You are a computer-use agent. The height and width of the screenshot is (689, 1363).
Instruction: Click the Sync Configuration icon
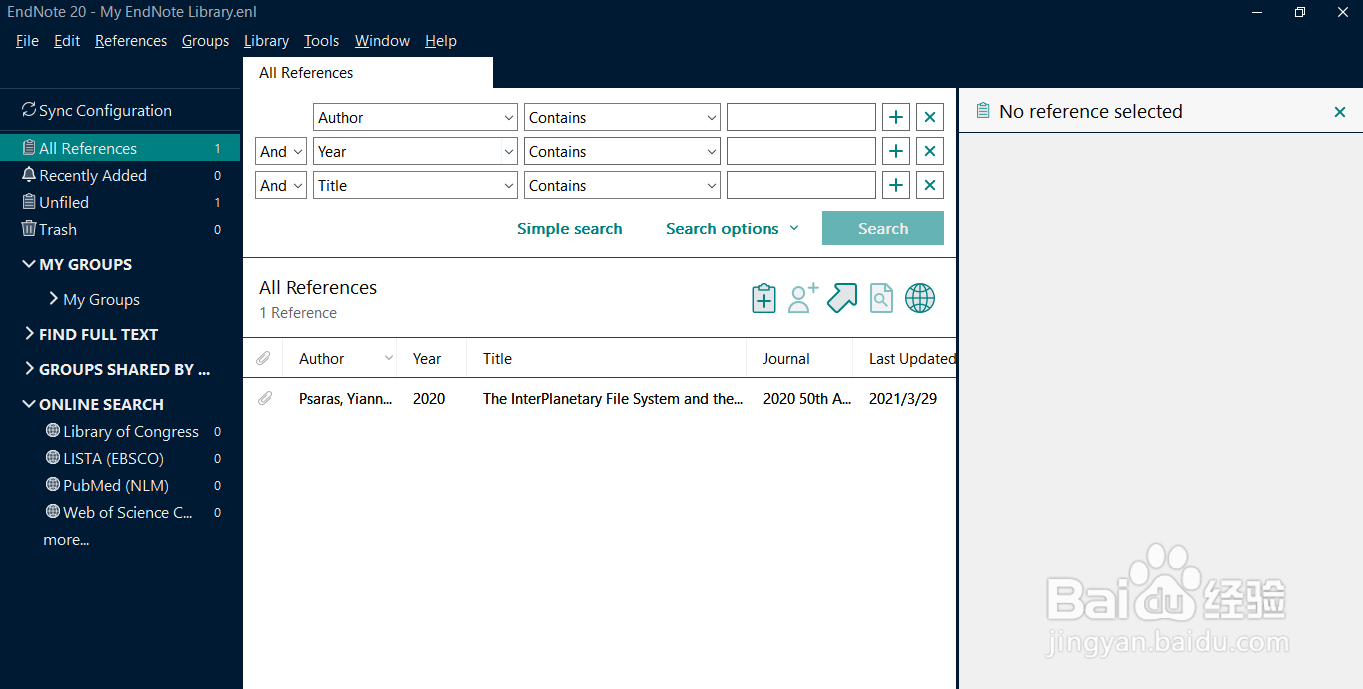coord(28,110)
